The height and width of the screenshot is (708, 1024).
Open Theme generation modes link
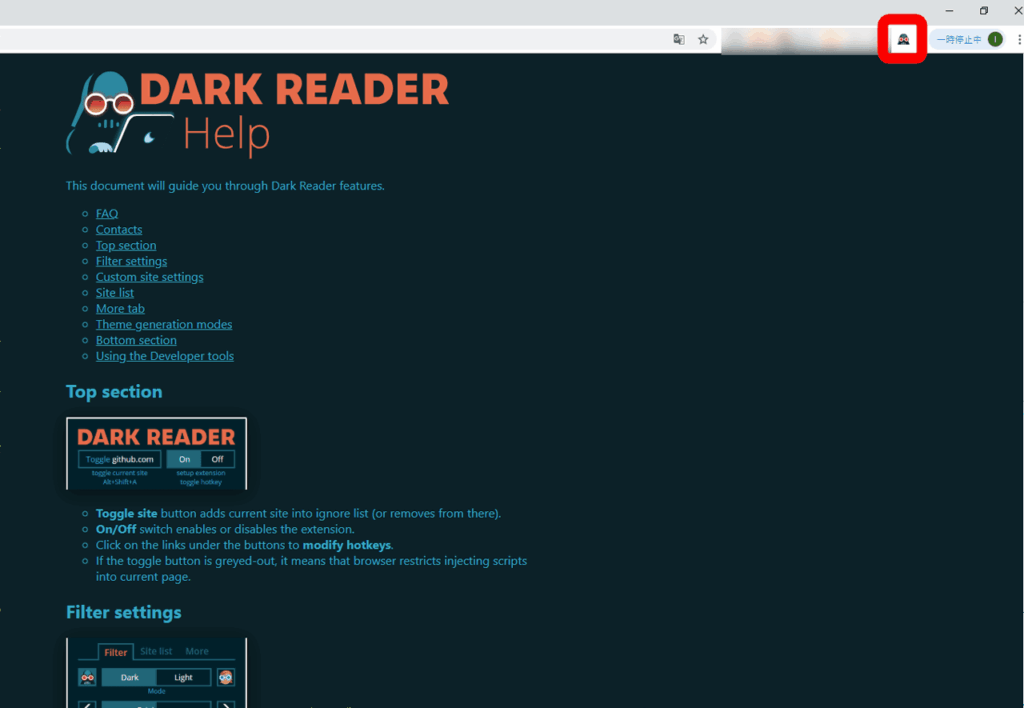(x=164, y=325)
